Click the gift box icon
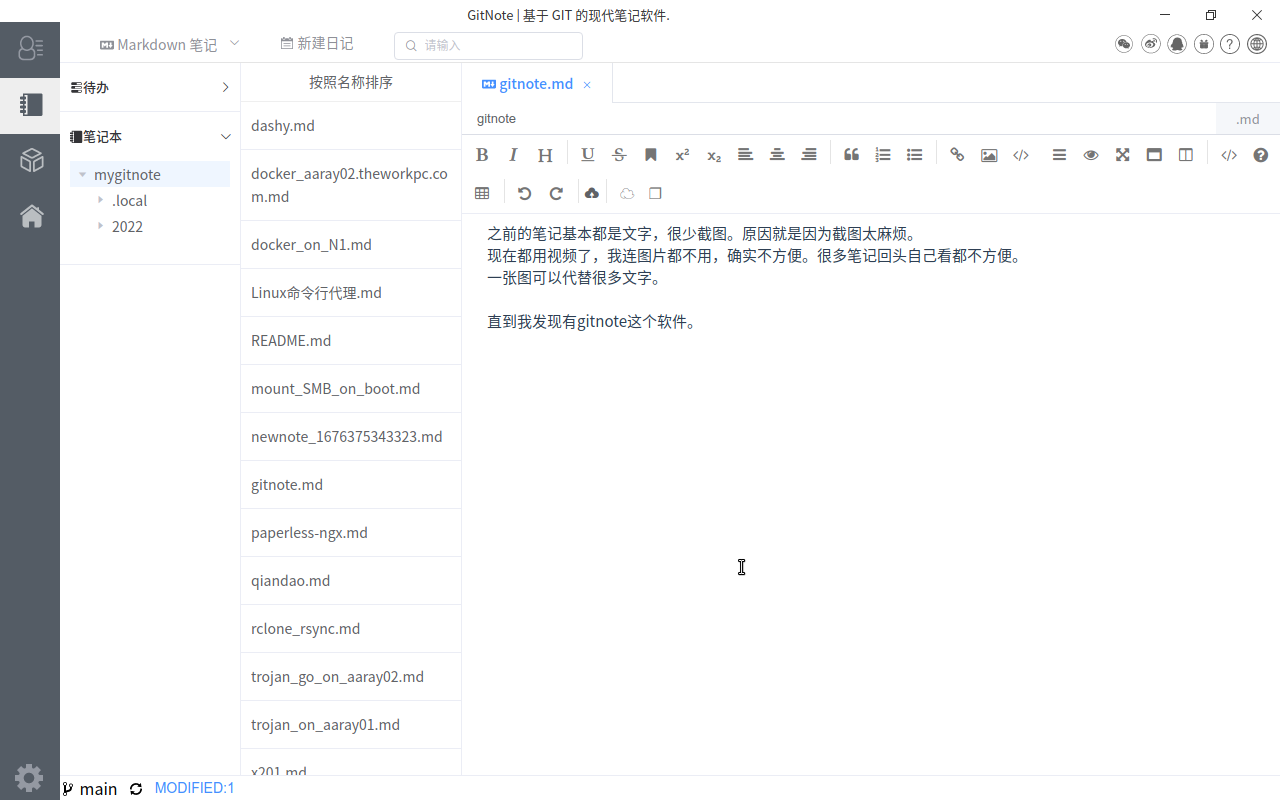 pyautogui.click(x=1204, y=44)
